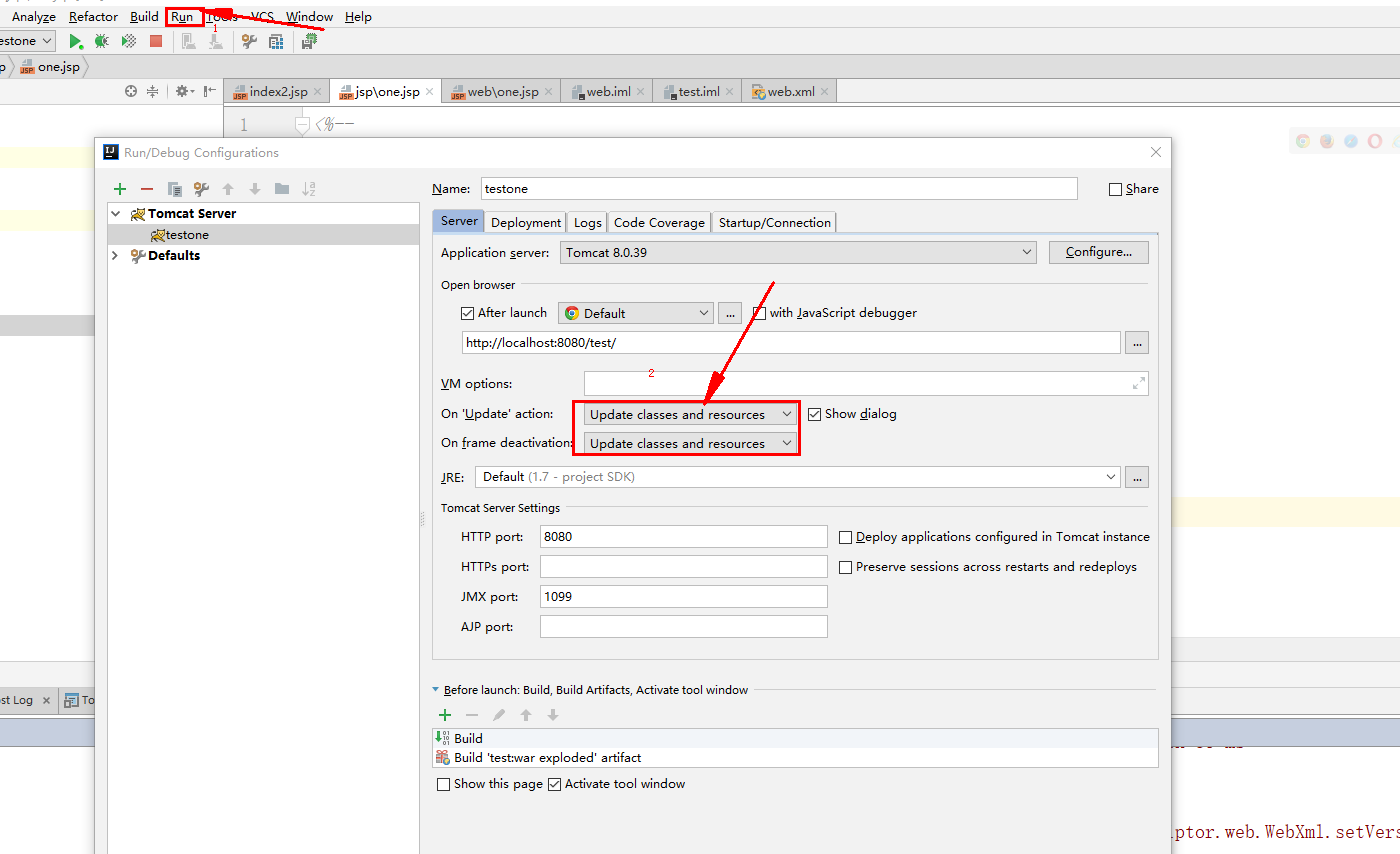This screenshot has width=1400, height=854.
Task: Open the Build menu
Action: [x=144, y=17]
